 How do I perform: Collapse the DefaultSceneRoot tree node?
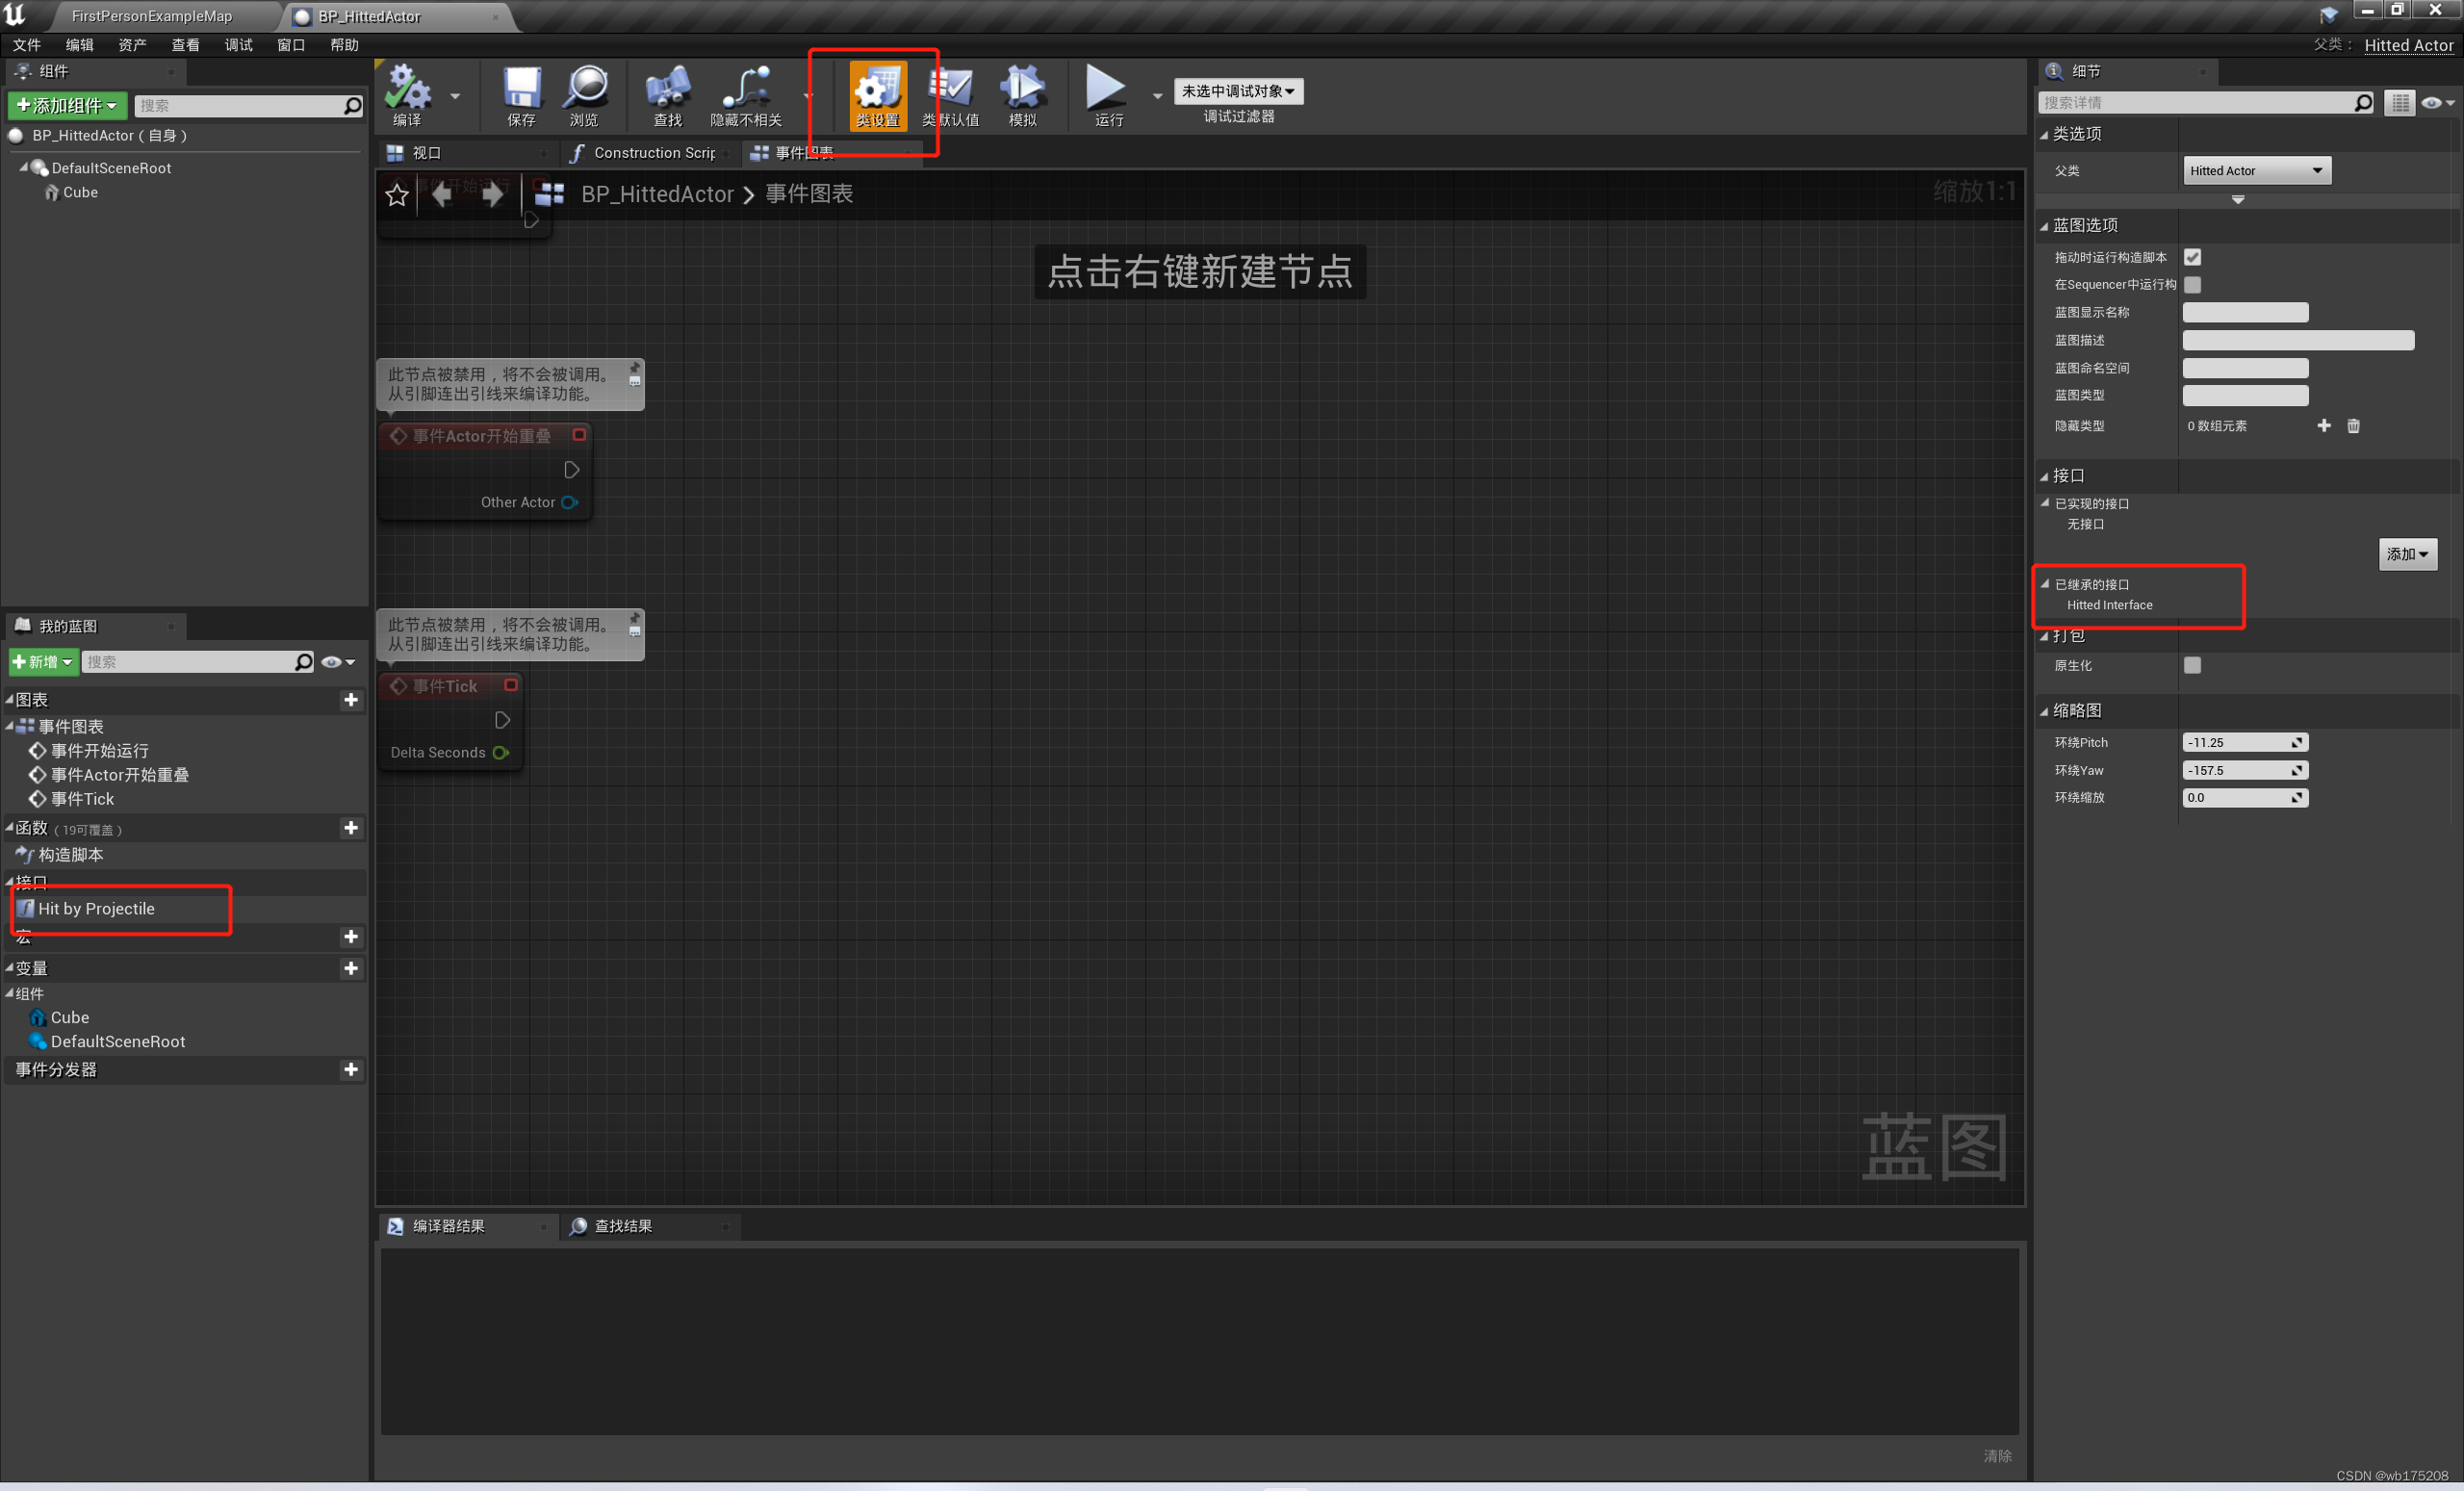coord(23,168)
